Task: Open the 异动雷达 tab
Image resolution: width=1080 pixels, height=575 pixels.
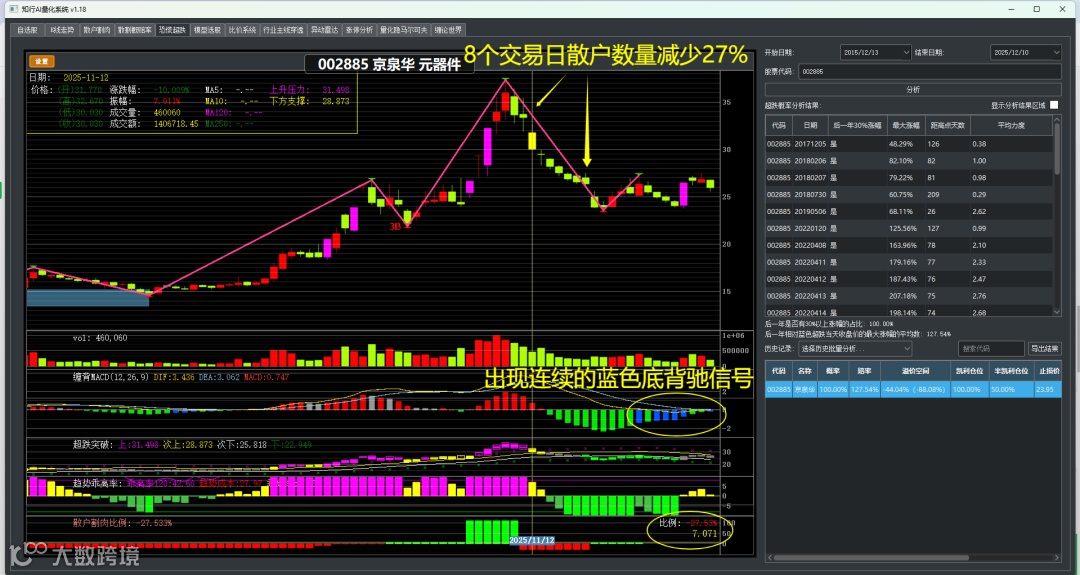Action: tap(324, 30)
